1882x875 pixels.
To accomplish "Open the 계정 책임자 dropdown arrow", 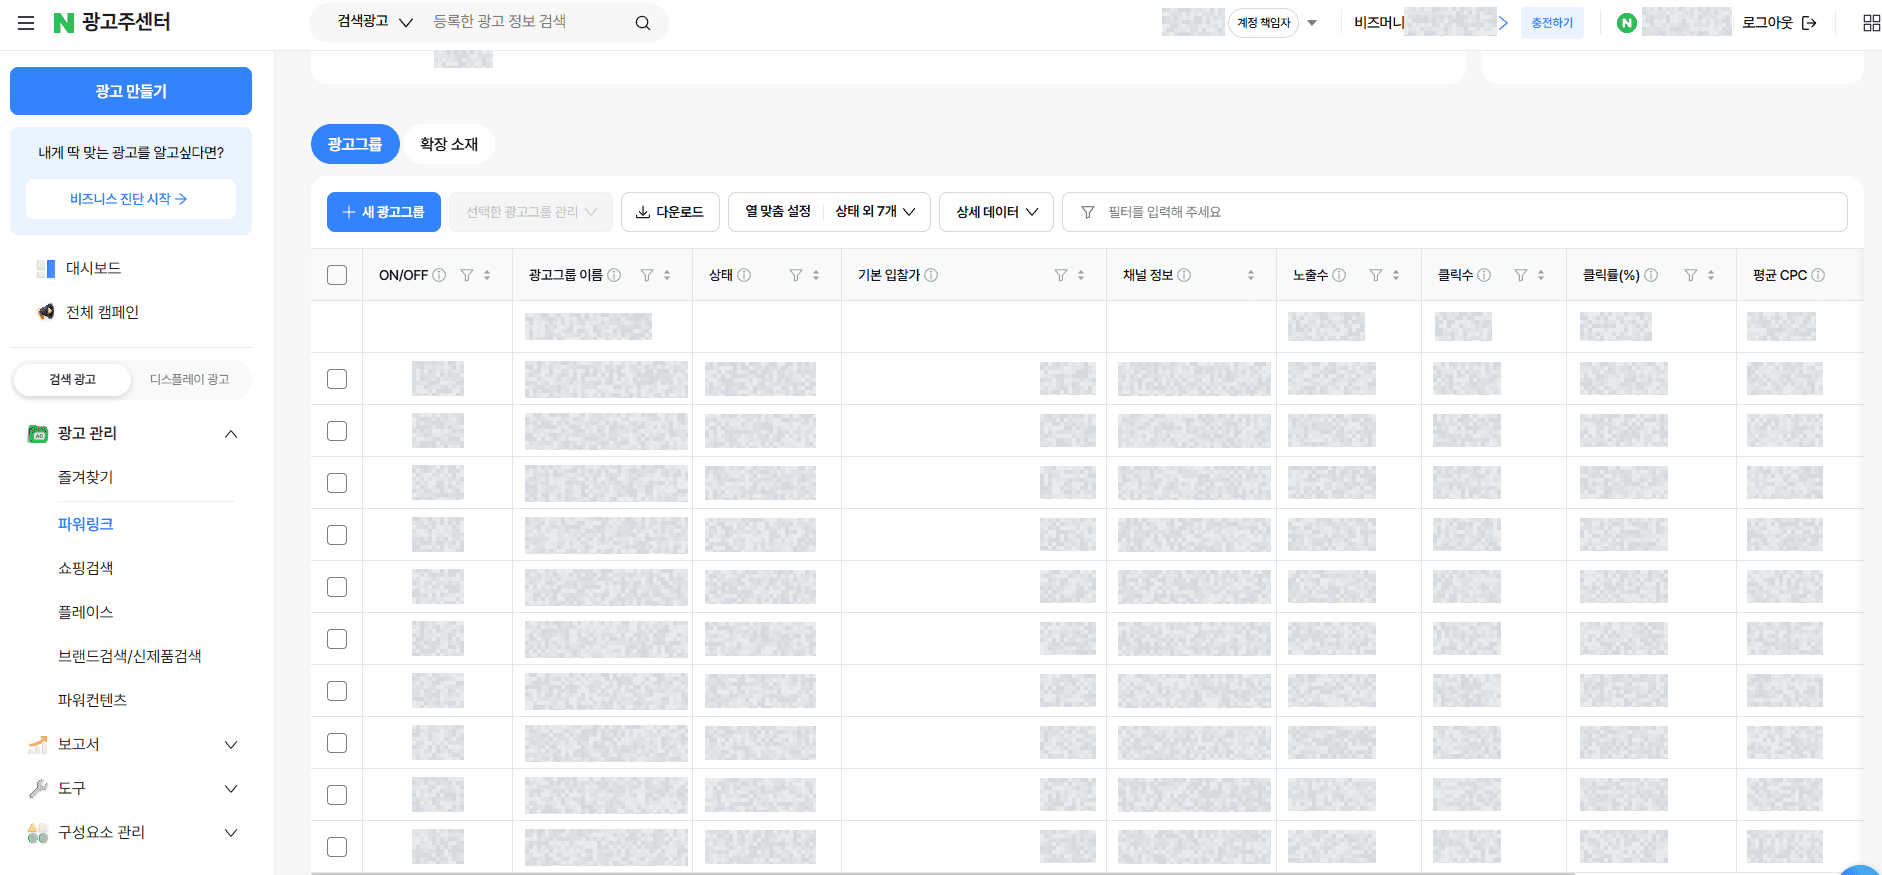I will point(1312,23).
